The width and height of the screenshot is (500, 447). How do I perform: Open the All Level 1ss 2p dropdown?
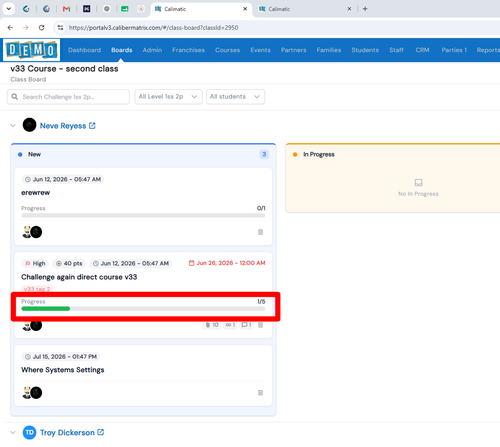pyautogui.click(x=168, y=97)
